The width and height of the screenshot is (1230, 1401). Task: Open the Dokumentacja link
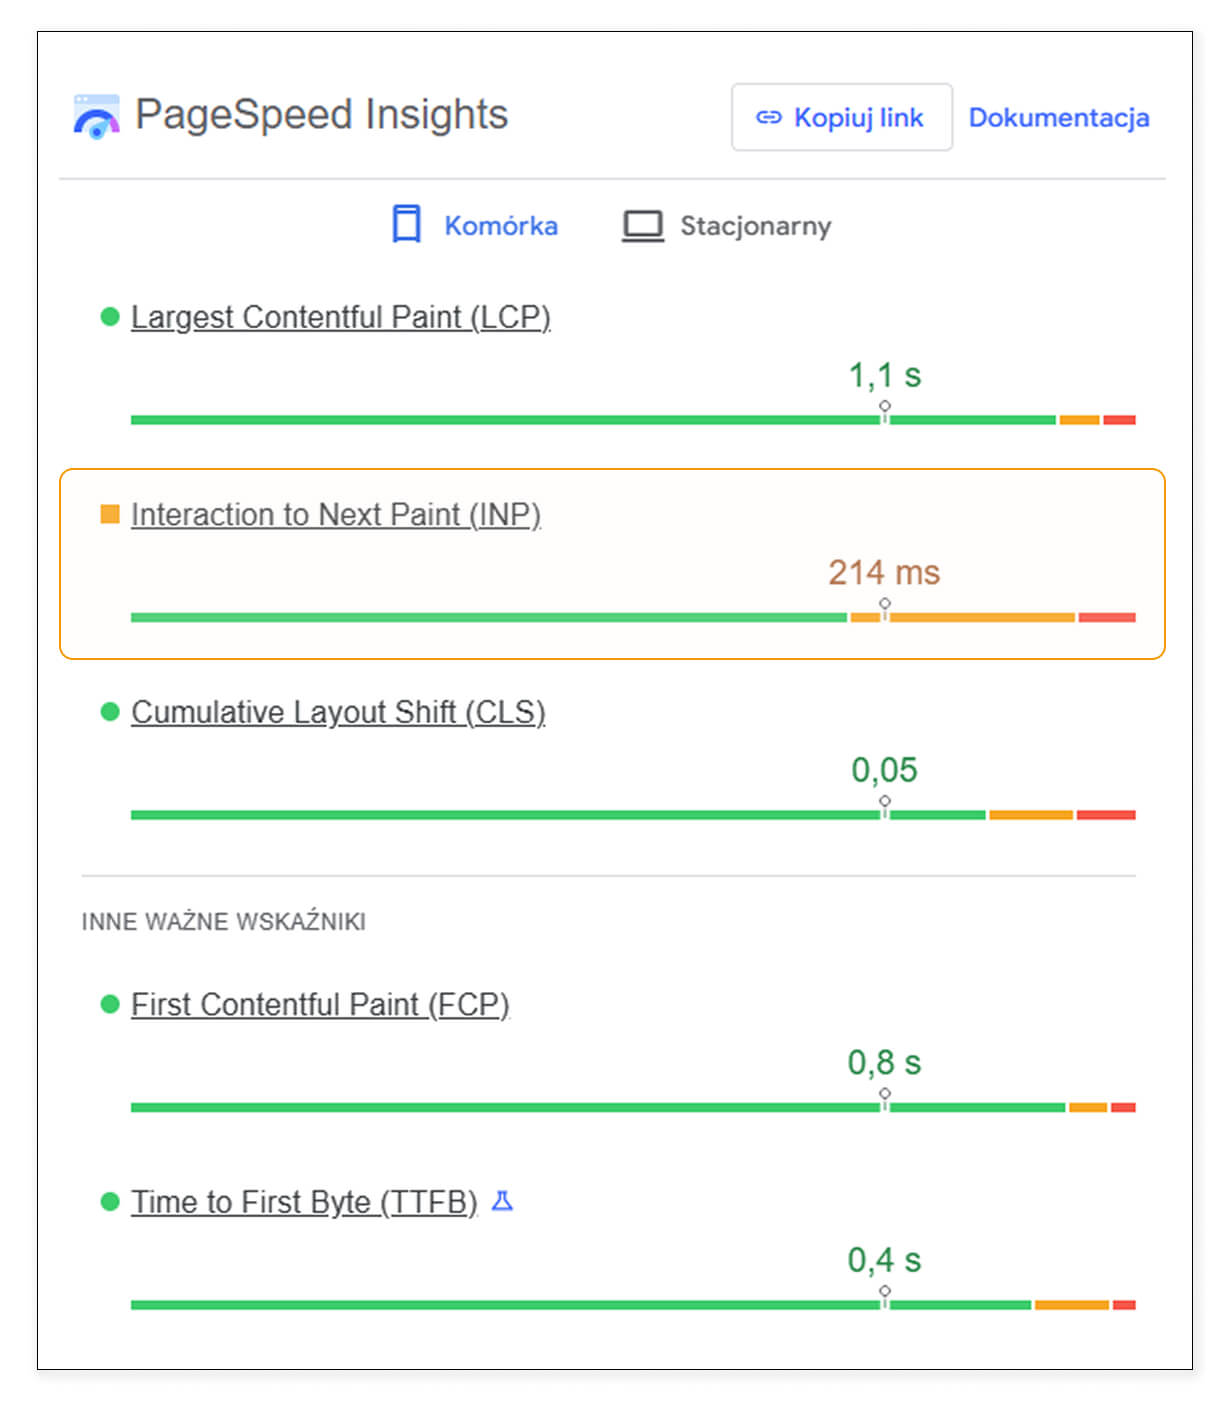point(1058,118)
